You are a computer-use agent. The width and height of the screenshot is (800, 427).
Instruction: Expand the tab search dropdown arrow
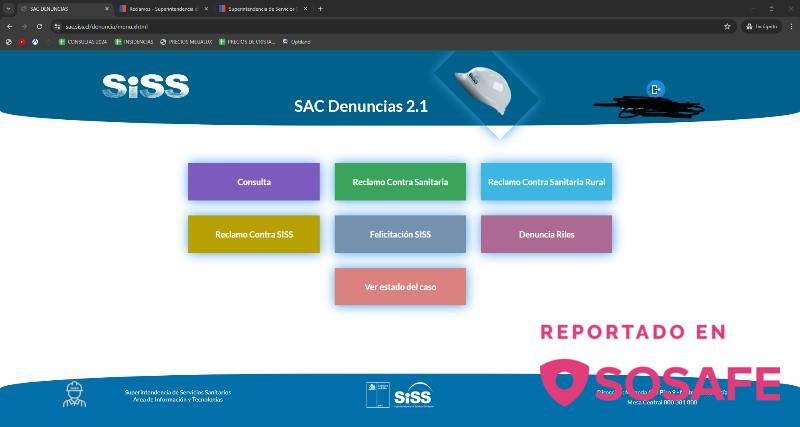click(8, 9)
